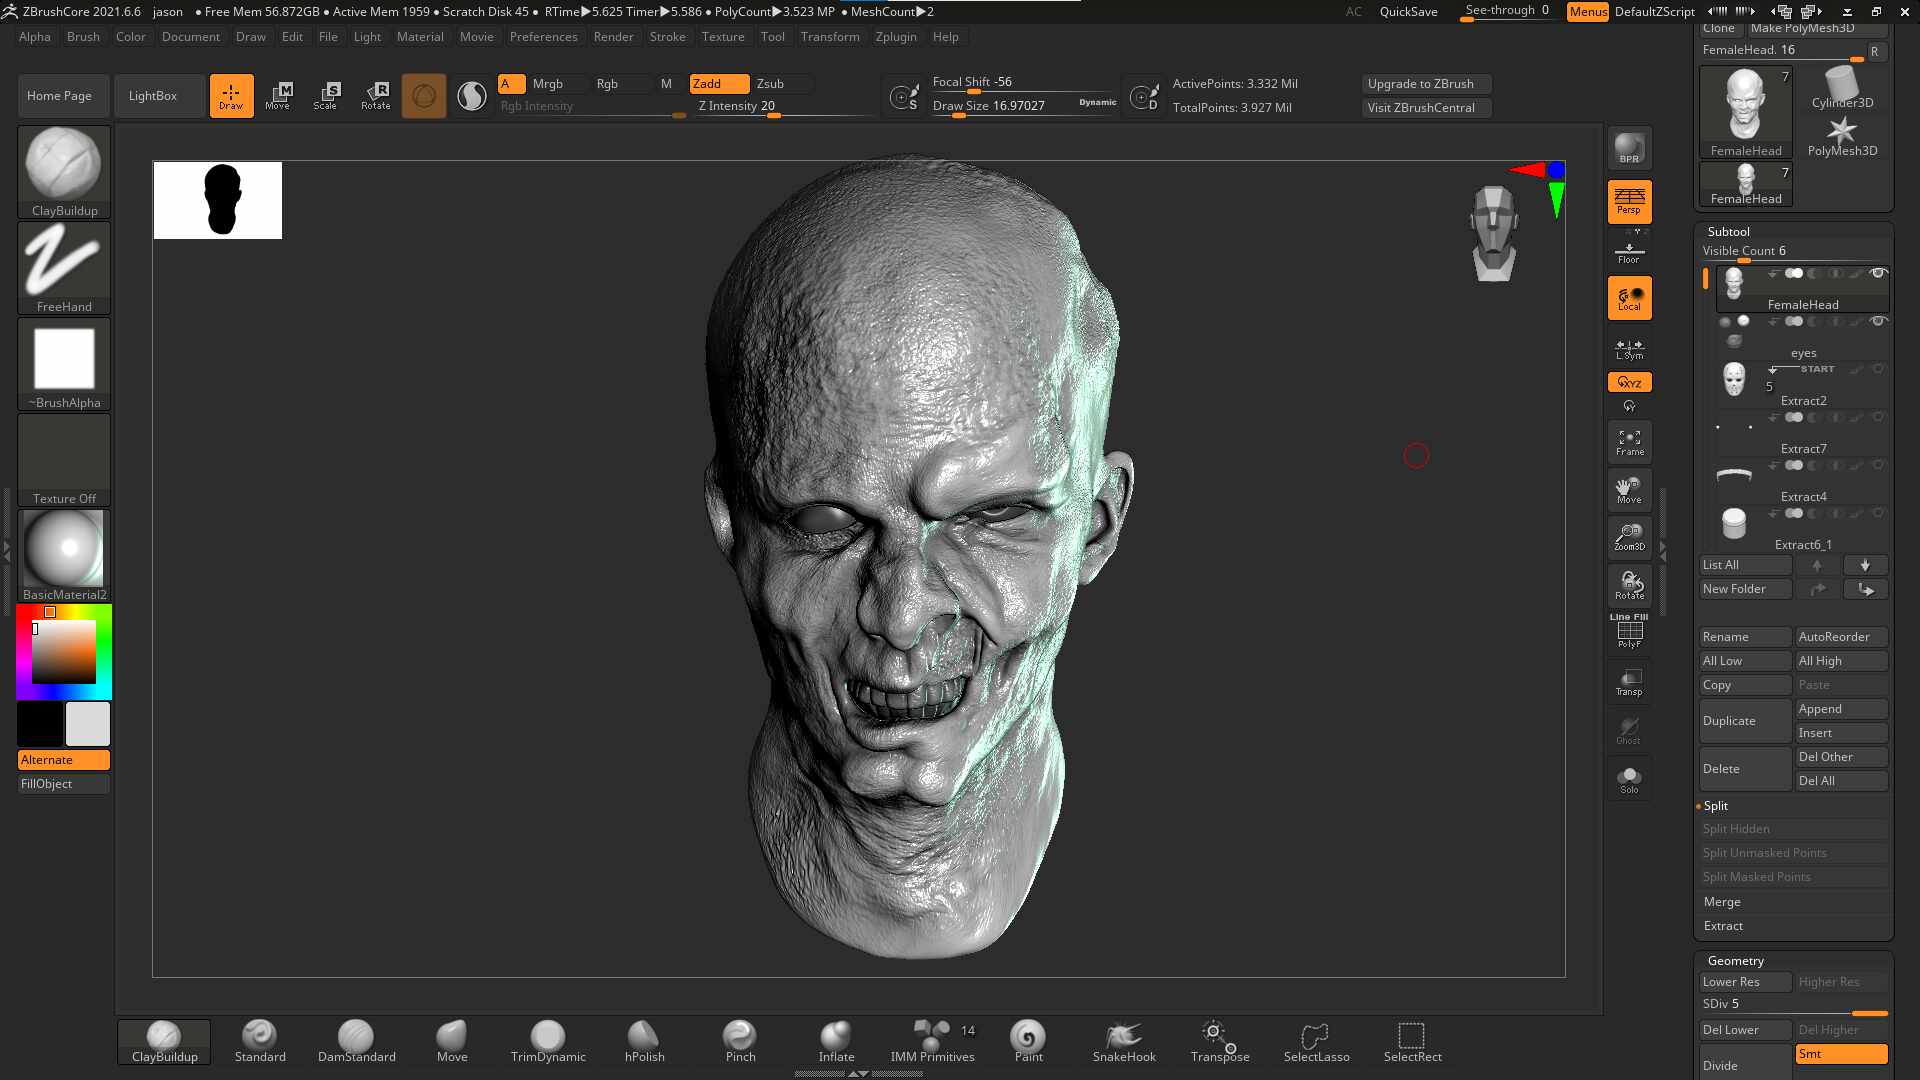This screenshot has height=1080, width=1920.
Task: Choose the SnakeHook brush
Action: click(x=1124, y=1042)
